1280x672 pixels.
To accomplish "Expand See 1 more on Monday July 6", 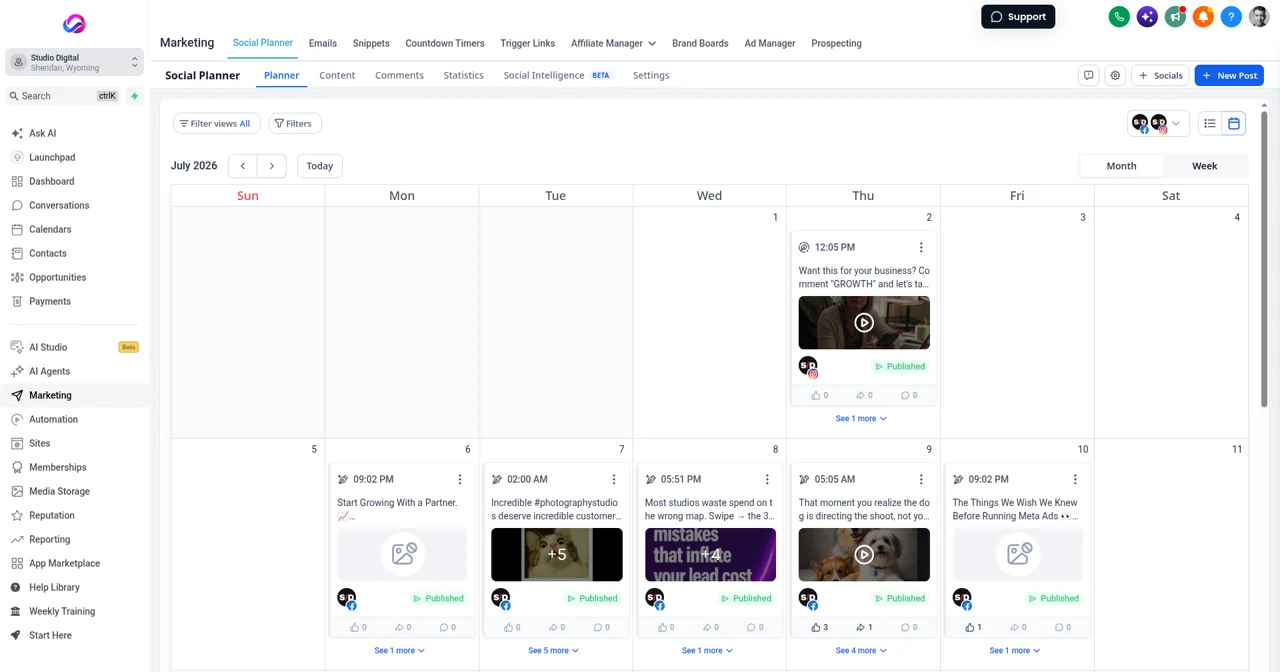I will pos(399,650).
